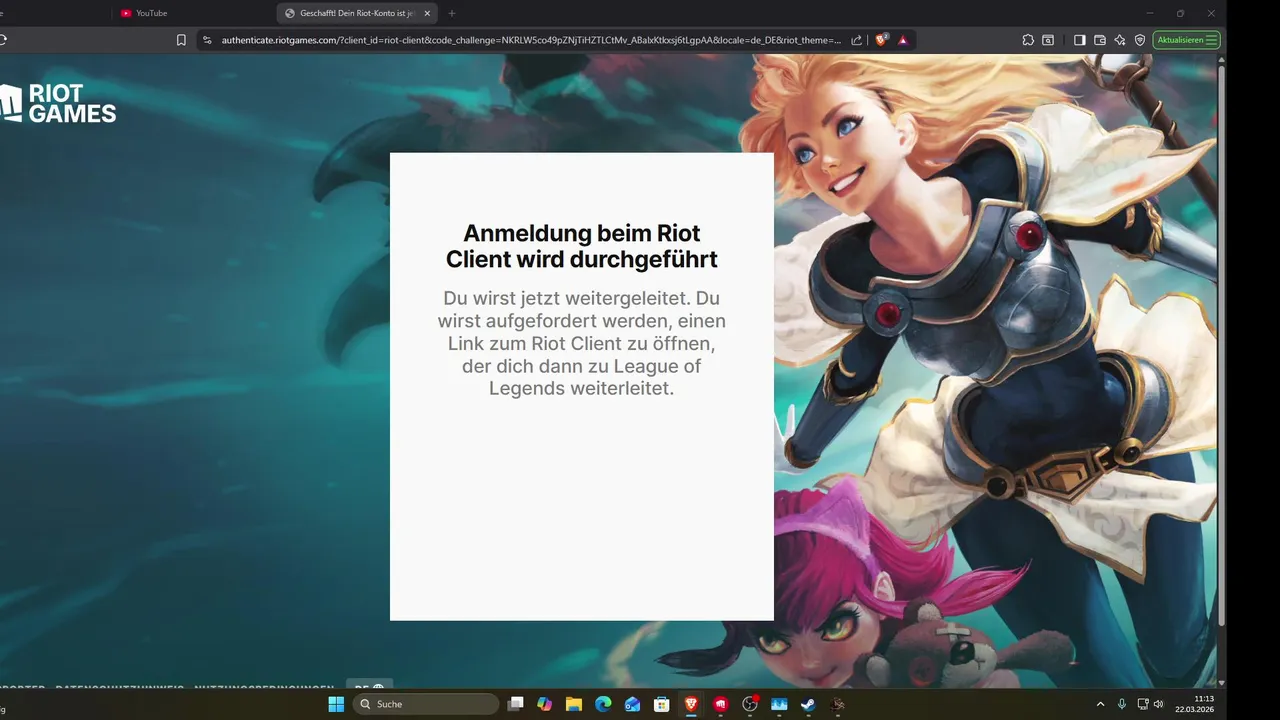Click heading 'Anmeldung beim Riot Client wird durchgeführt'

click(582, 246)
